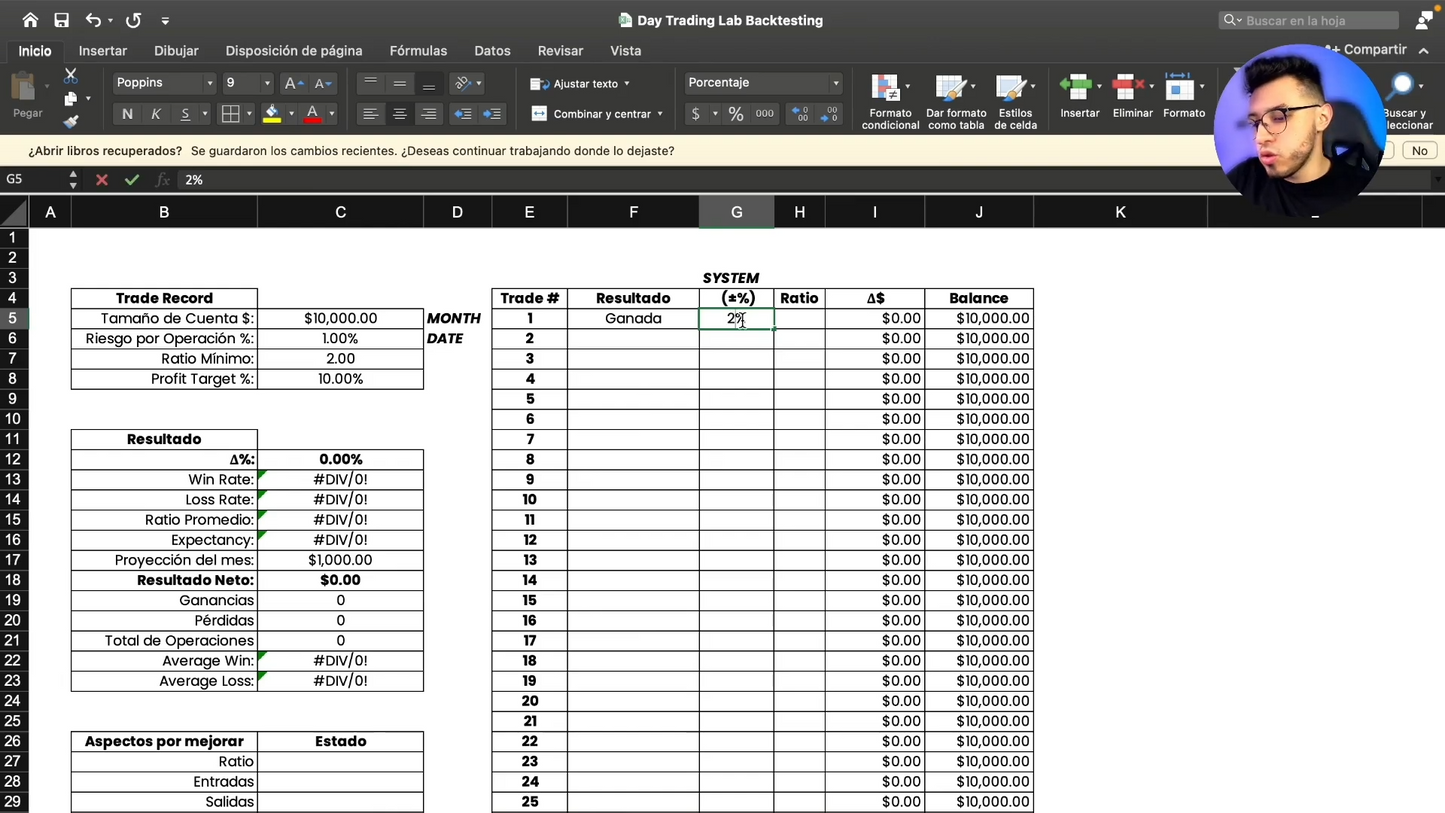The height and width of the screenshot is (813, 1445).
Task: Click the Format Painter brush icon
Action: click(x=70, y=122)
